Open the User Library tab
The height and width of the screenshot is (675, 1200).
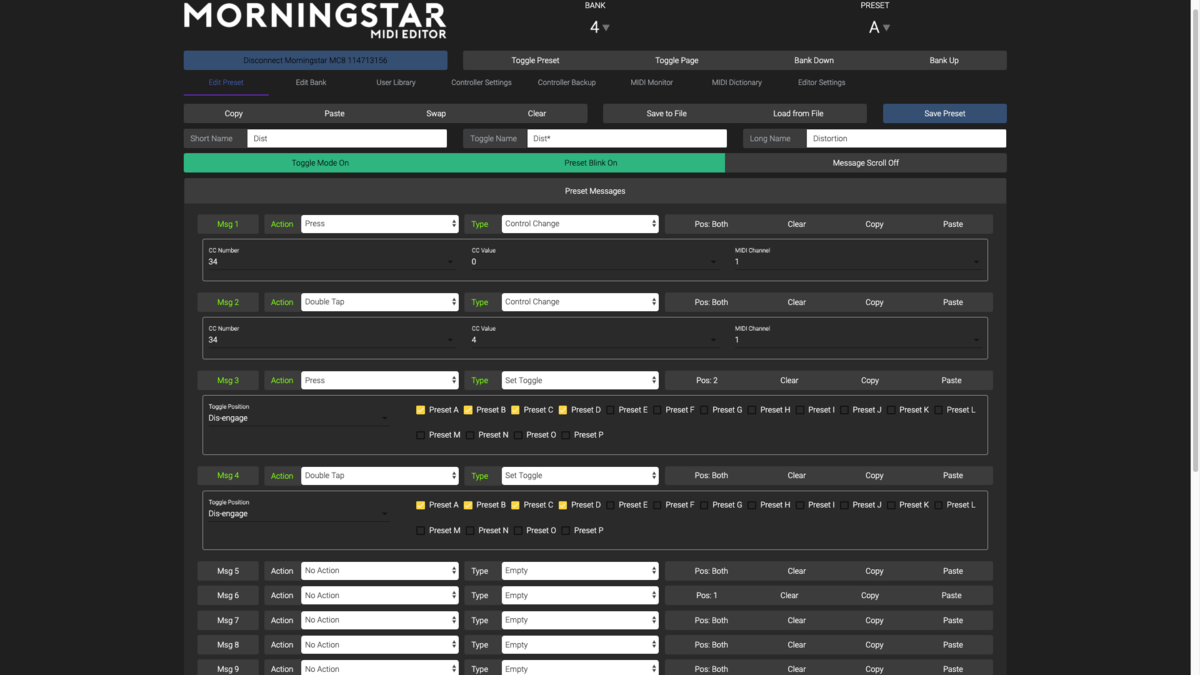(x=396, y=83)
